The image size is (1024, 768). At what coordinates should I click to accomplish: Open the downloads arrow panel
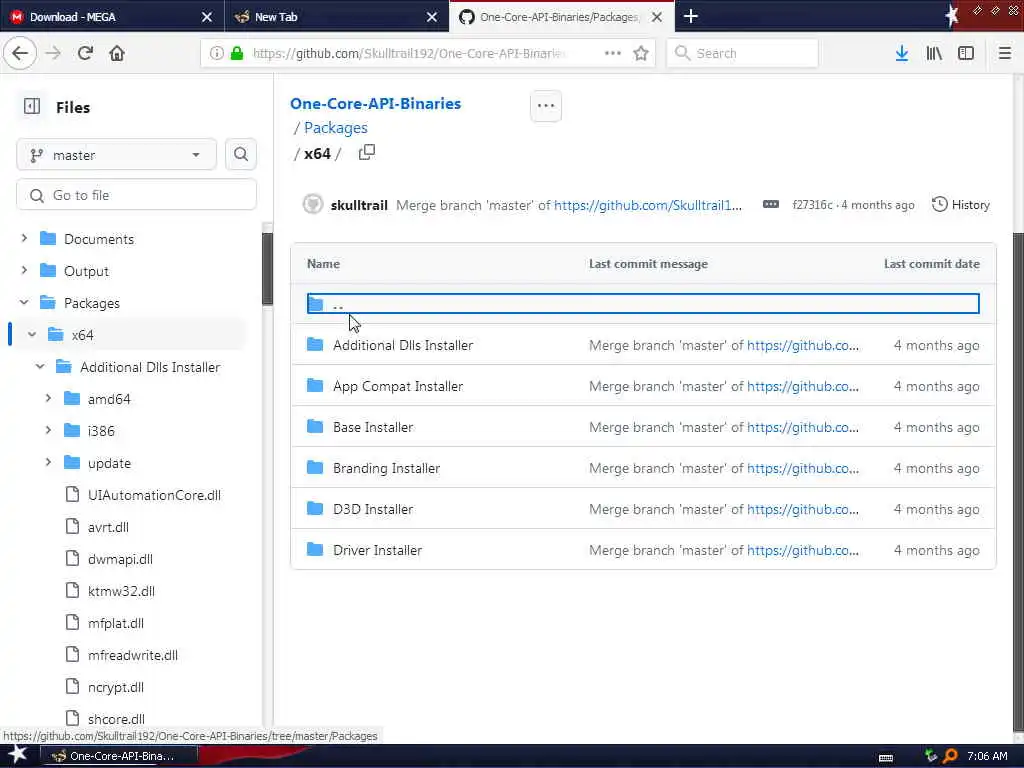(x=901, y=53)
